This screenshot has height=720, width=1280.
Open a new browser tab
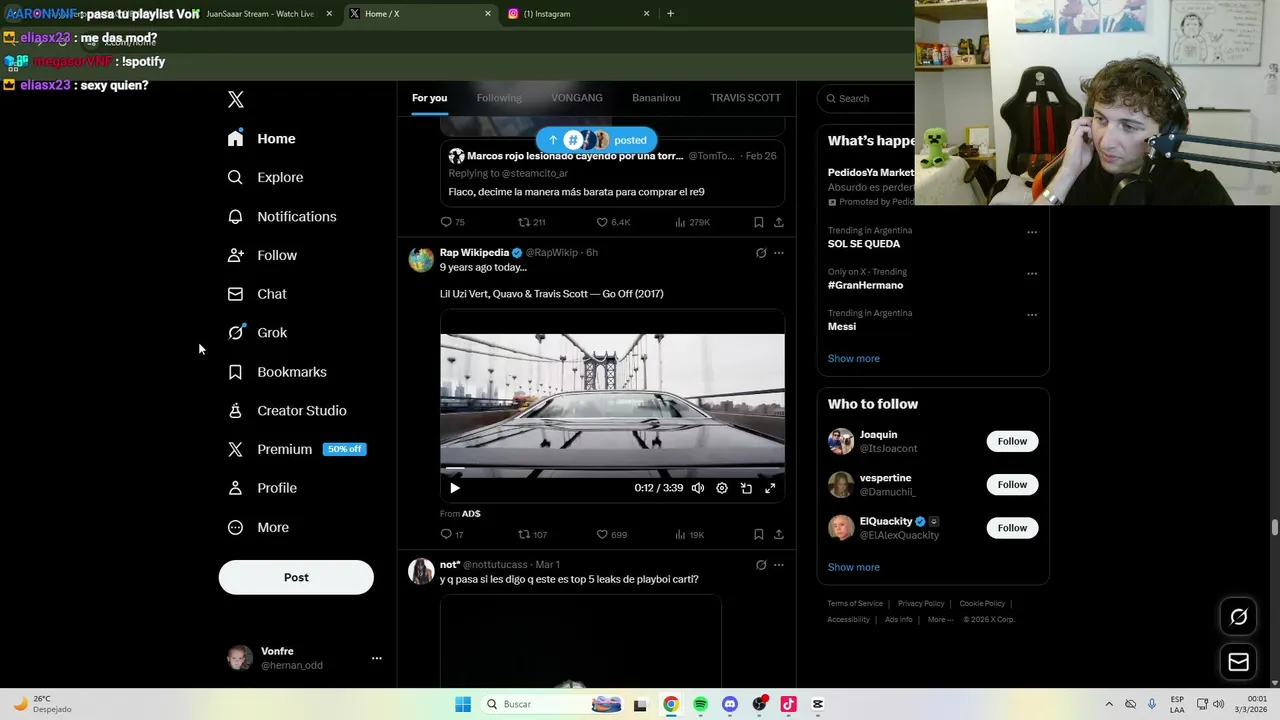[670, 14]
